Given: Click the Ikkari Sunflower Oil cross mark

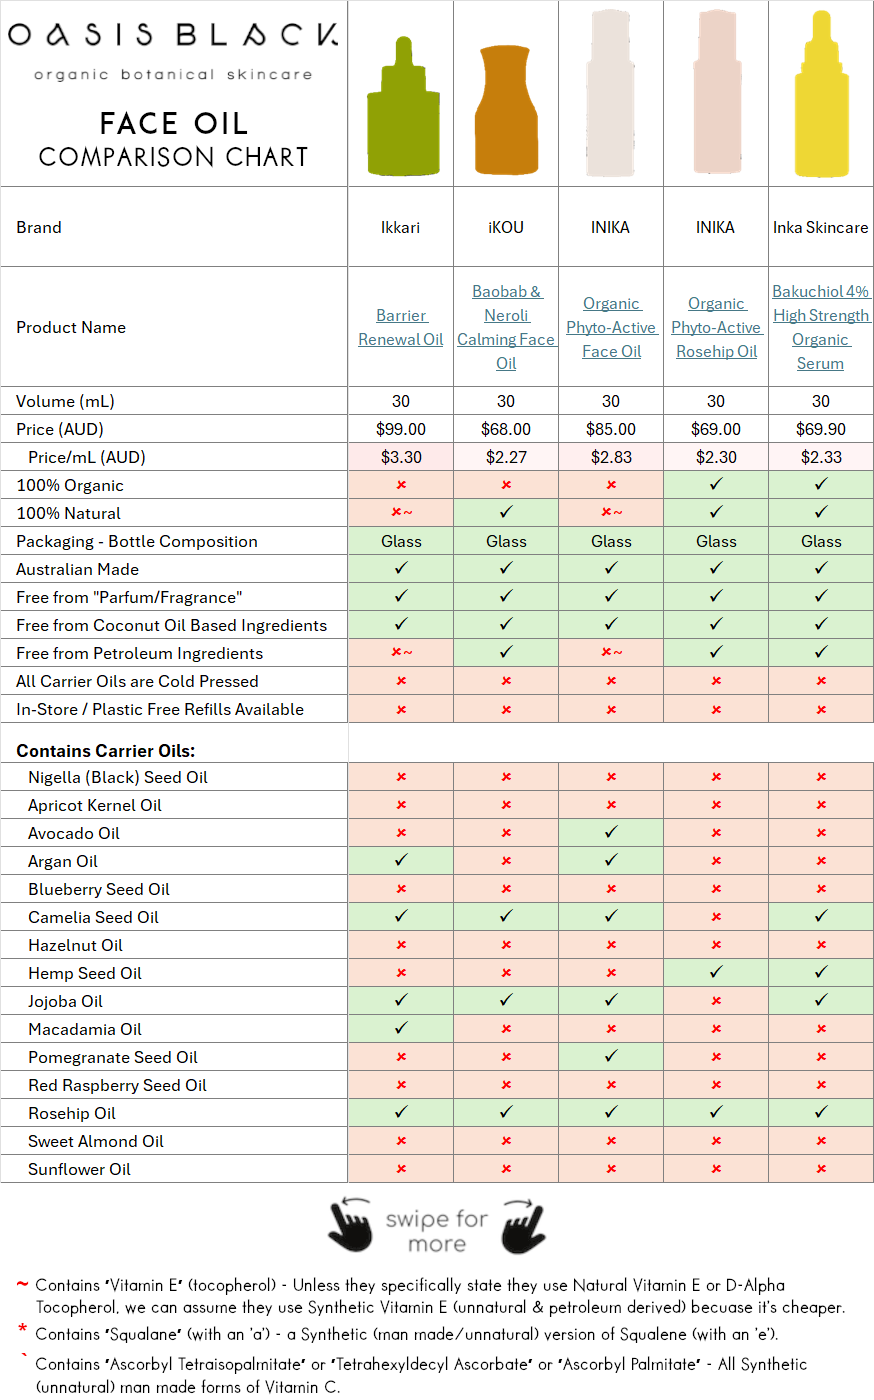Looking at the screenshot, I should click(x=401, y=1169).
